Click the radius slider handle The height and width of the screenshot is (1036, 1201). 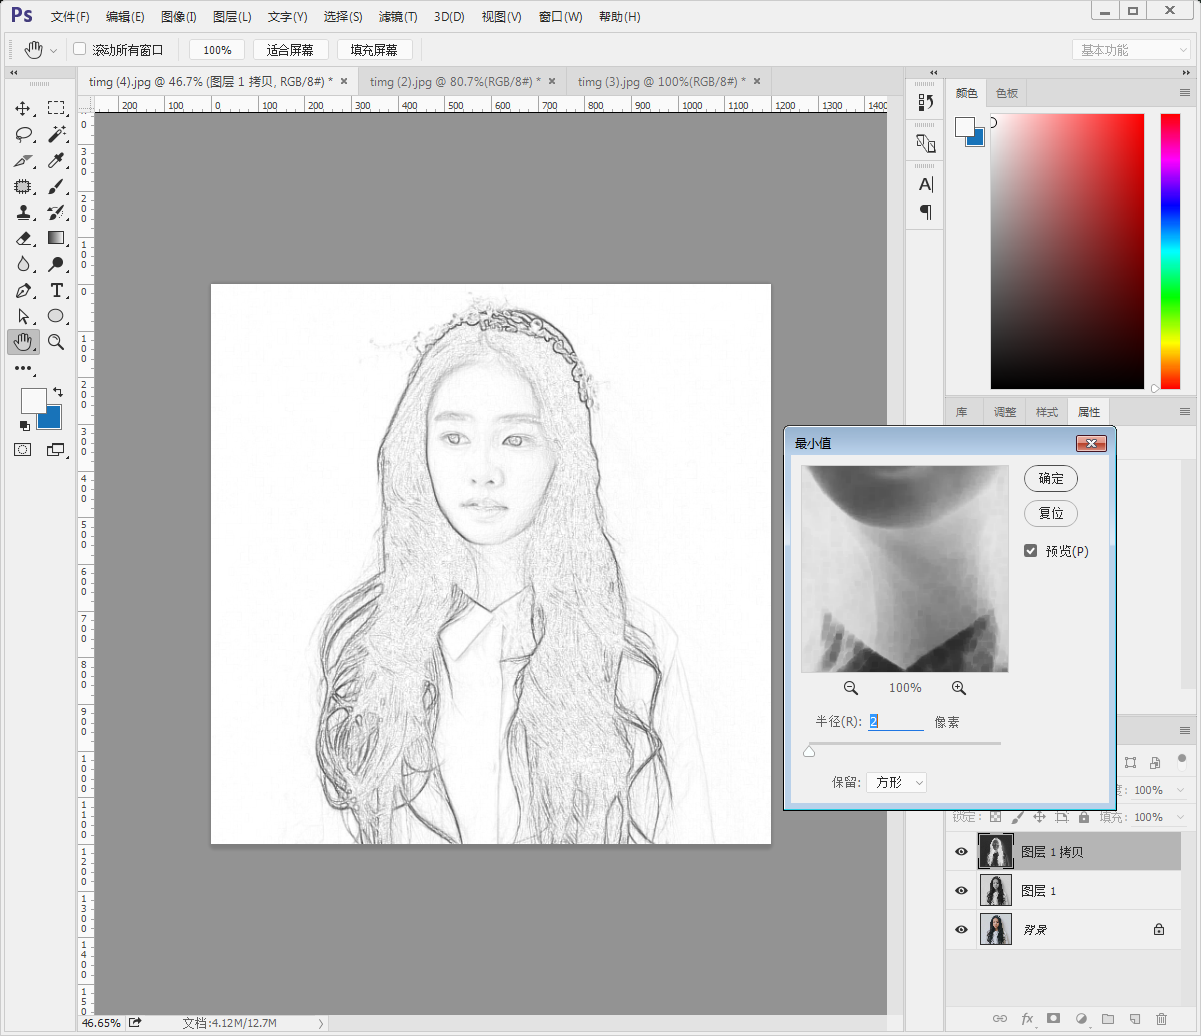click(809, 751)
